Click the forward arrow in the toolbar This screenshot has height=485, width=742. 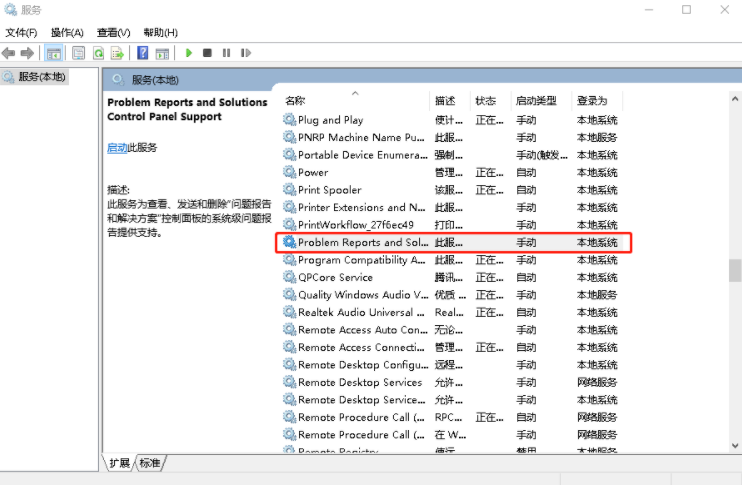tap(27, 53)
